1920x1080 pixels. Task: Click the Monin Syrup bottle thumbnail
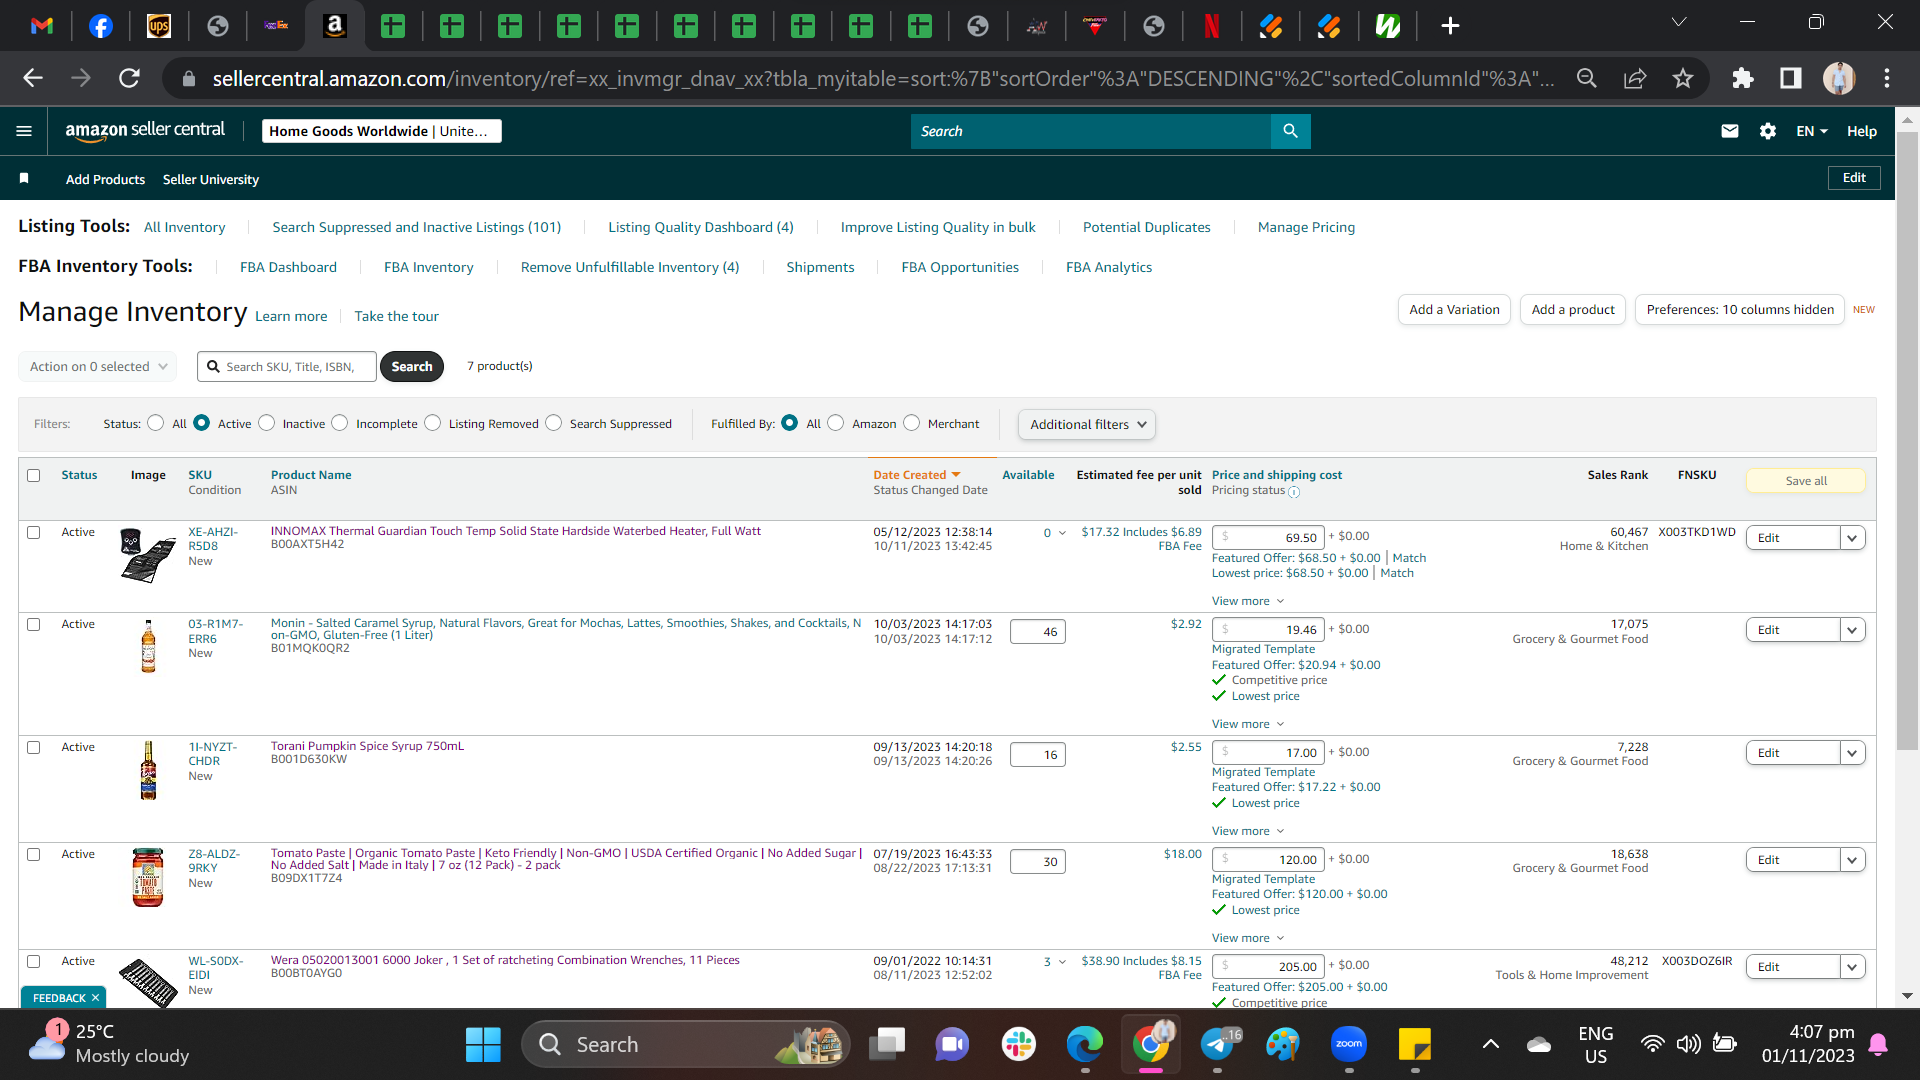pos(148,646)
